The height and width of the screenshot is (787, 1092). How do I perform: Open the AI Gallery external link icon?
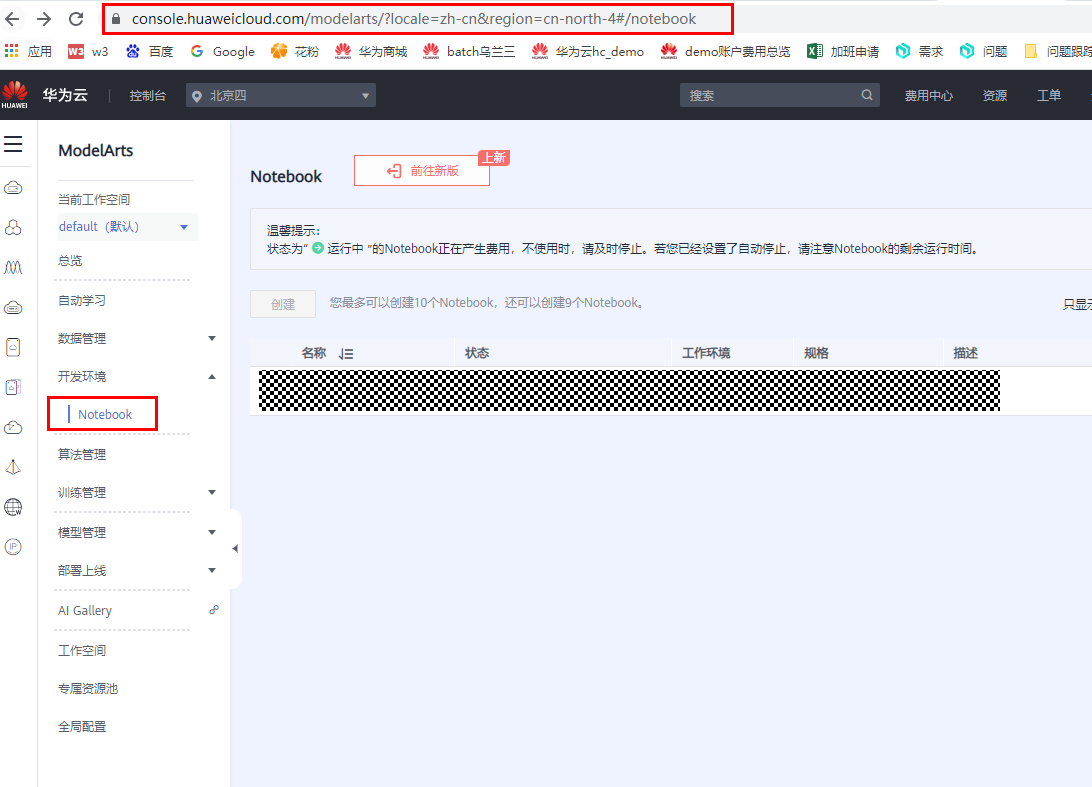click(214, 610)
